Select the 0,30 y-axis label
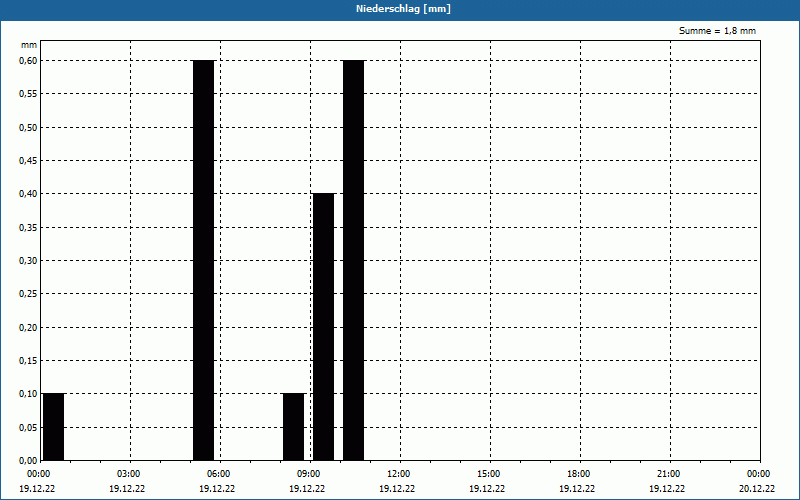The height and width of the screenshot is (500, 800). point(28,261)
